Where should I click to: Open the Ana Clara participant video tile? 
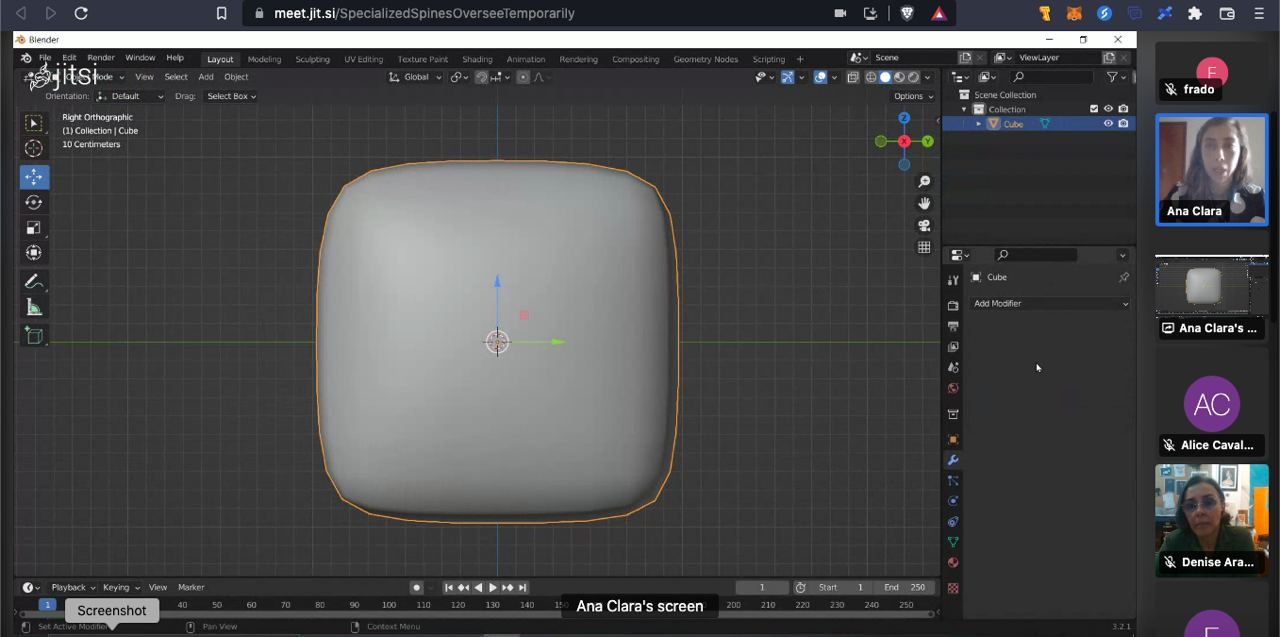click(x=1211, y=169)
